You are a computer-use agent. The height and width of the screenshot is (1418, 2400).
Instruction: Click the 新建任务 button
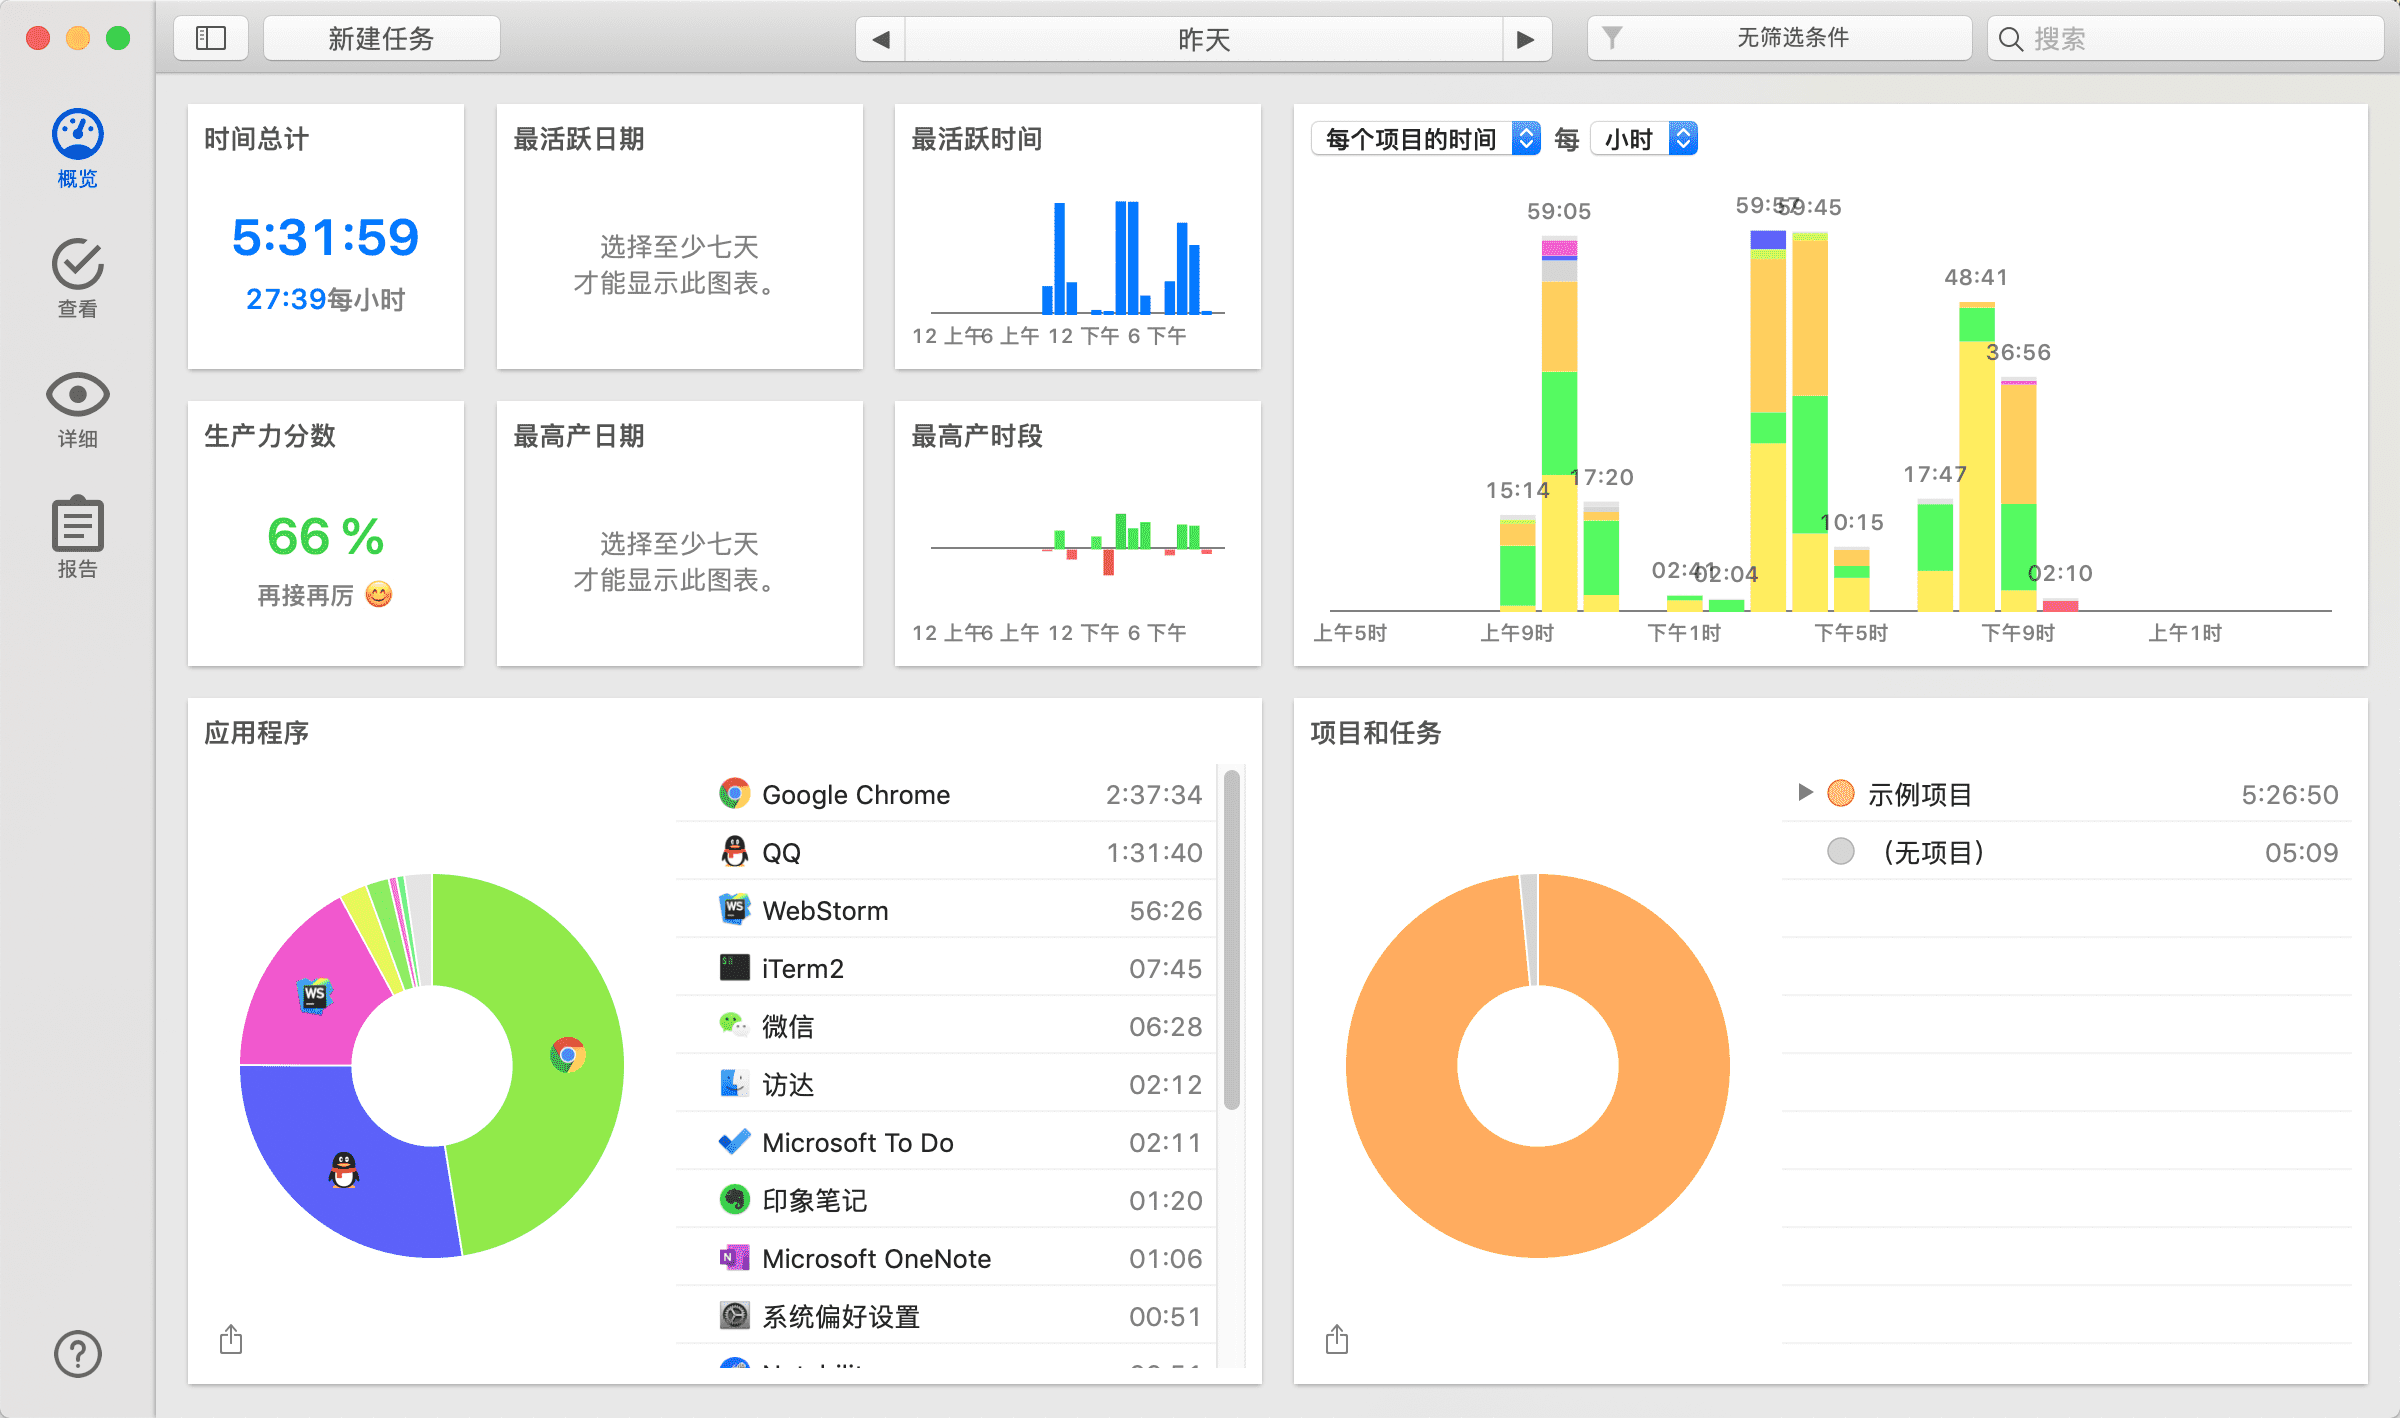[x=381, y=38]
